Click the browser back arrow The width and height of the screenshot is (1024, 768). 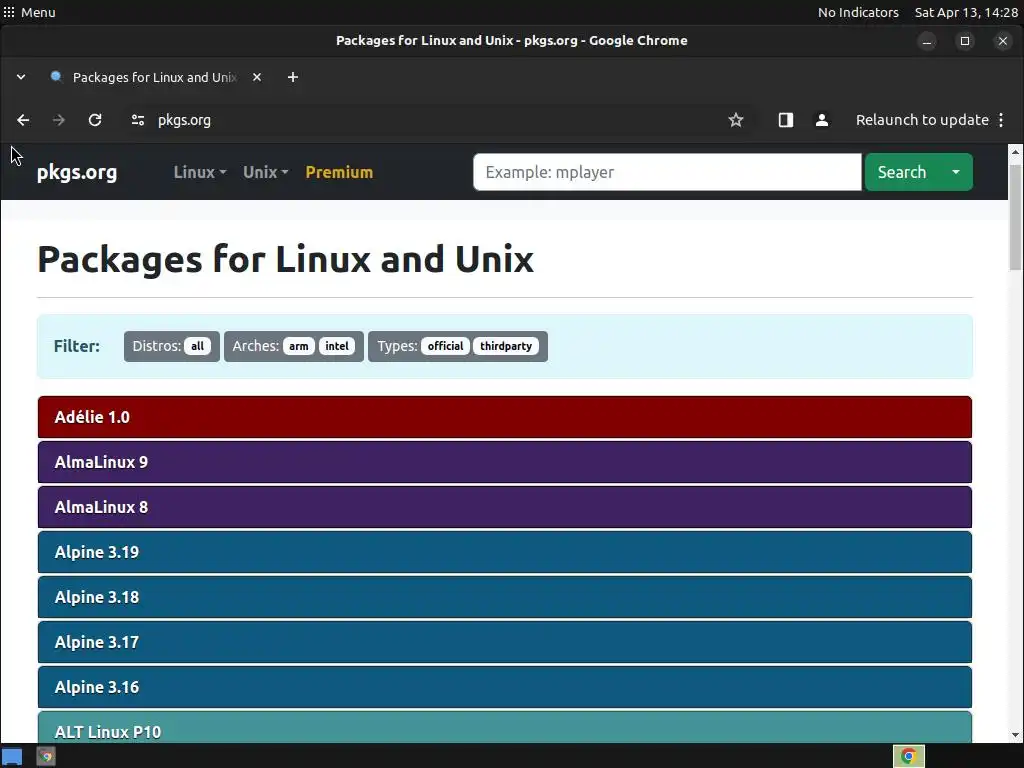(23, 120)
